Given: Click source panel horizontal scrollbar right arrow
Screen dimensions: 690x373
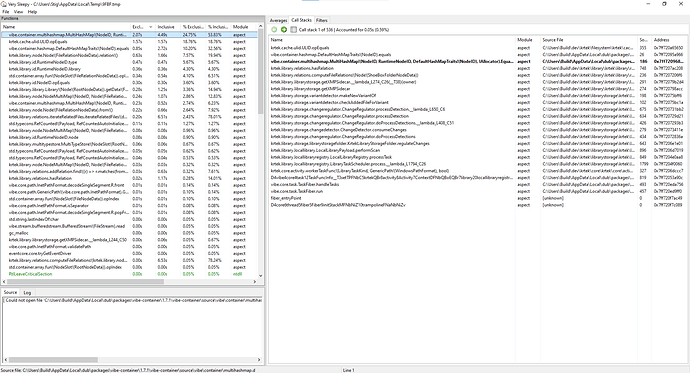Looking at the screenshot, I should 259,360.
